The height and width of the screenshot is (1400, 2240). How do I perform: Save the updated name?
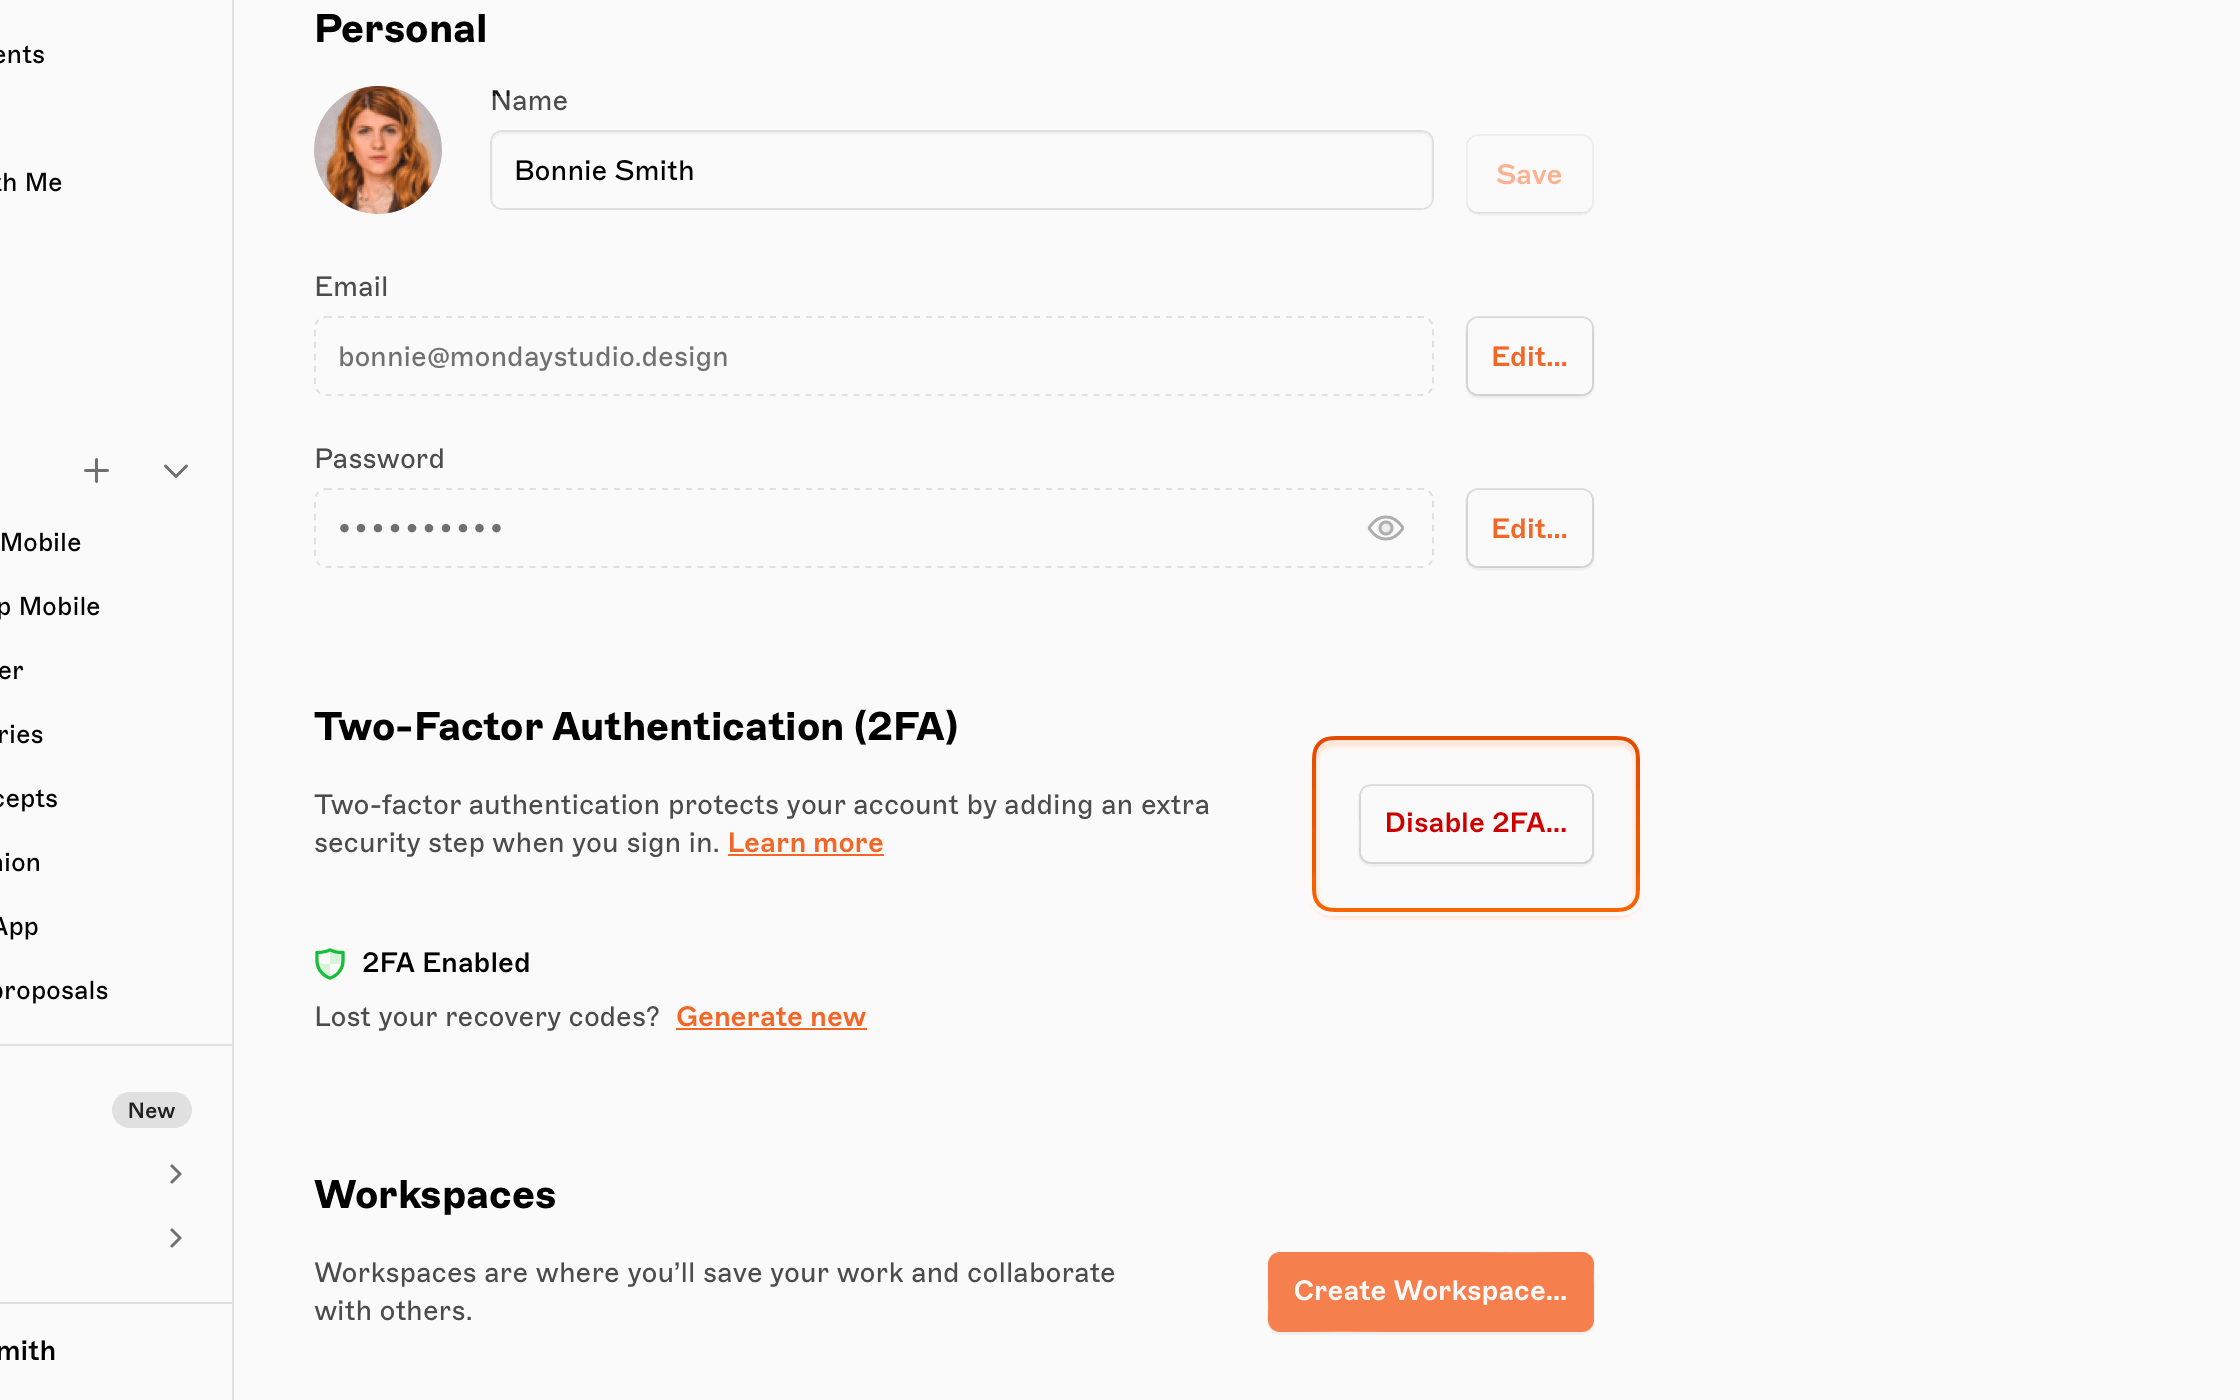click(1529, 174)
